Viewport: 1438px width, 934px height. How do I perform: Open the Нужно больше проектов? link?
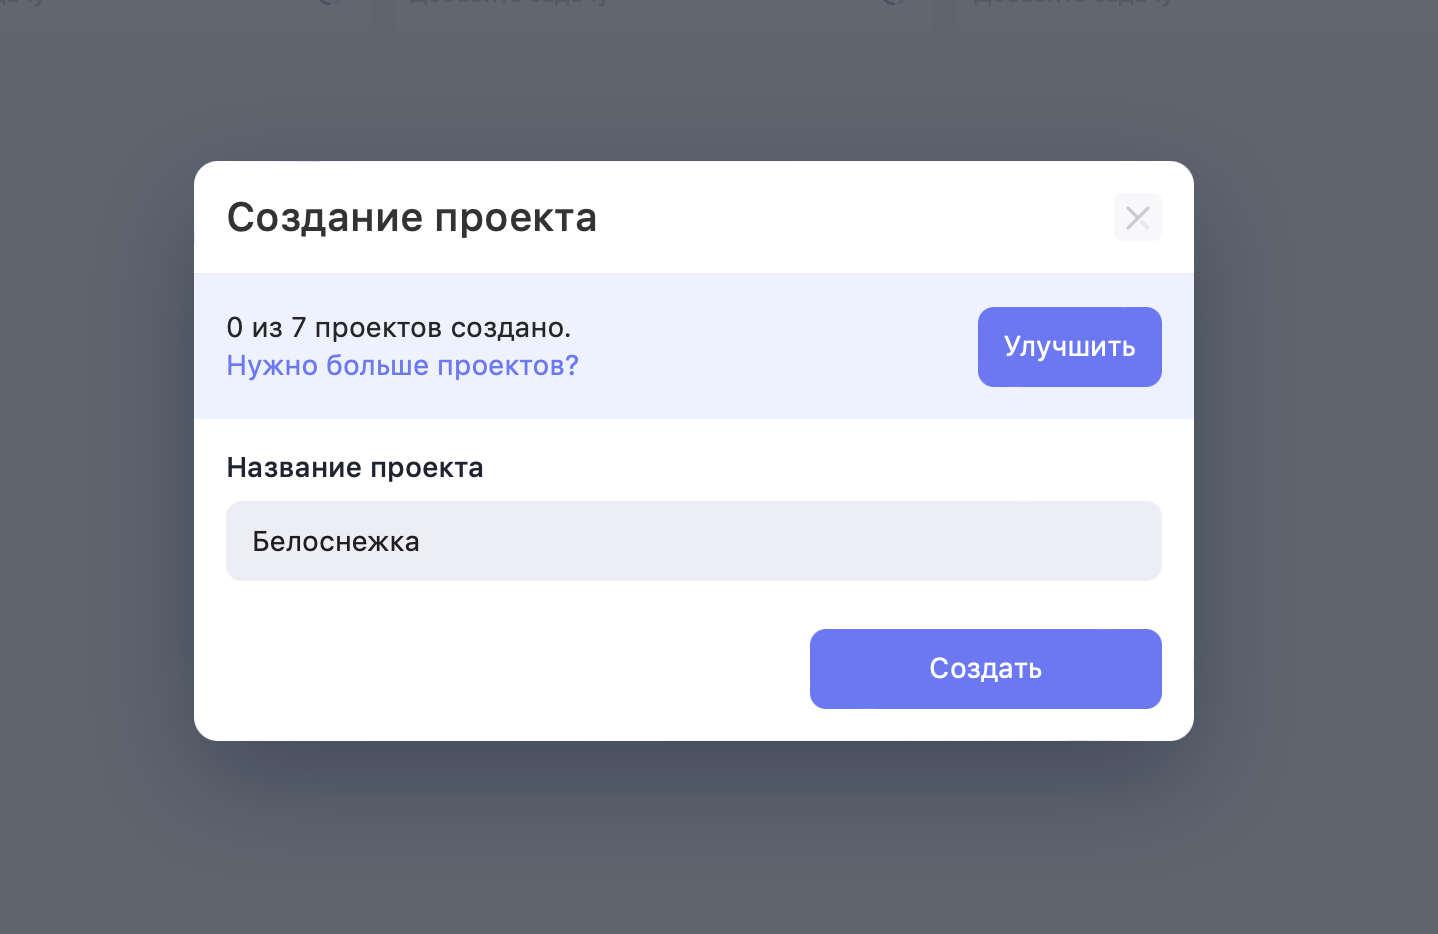(402, 366)
